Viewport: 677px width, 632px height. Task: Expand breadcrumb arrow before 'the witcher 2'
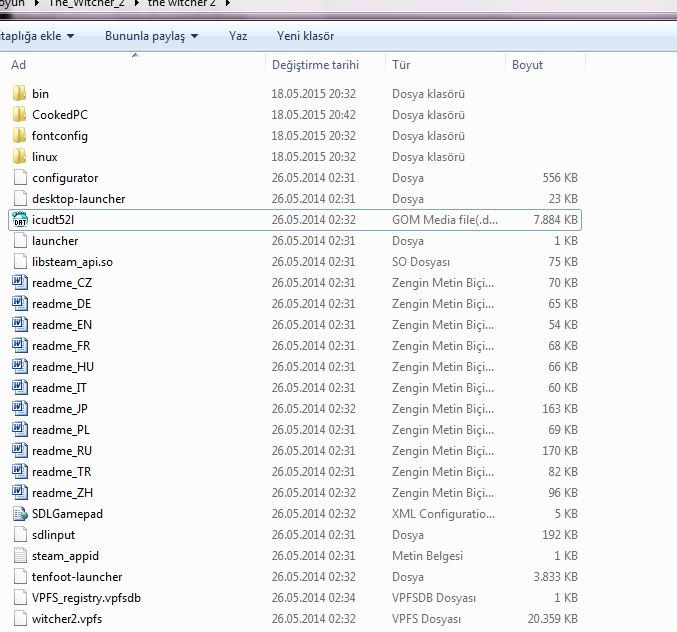136,3
